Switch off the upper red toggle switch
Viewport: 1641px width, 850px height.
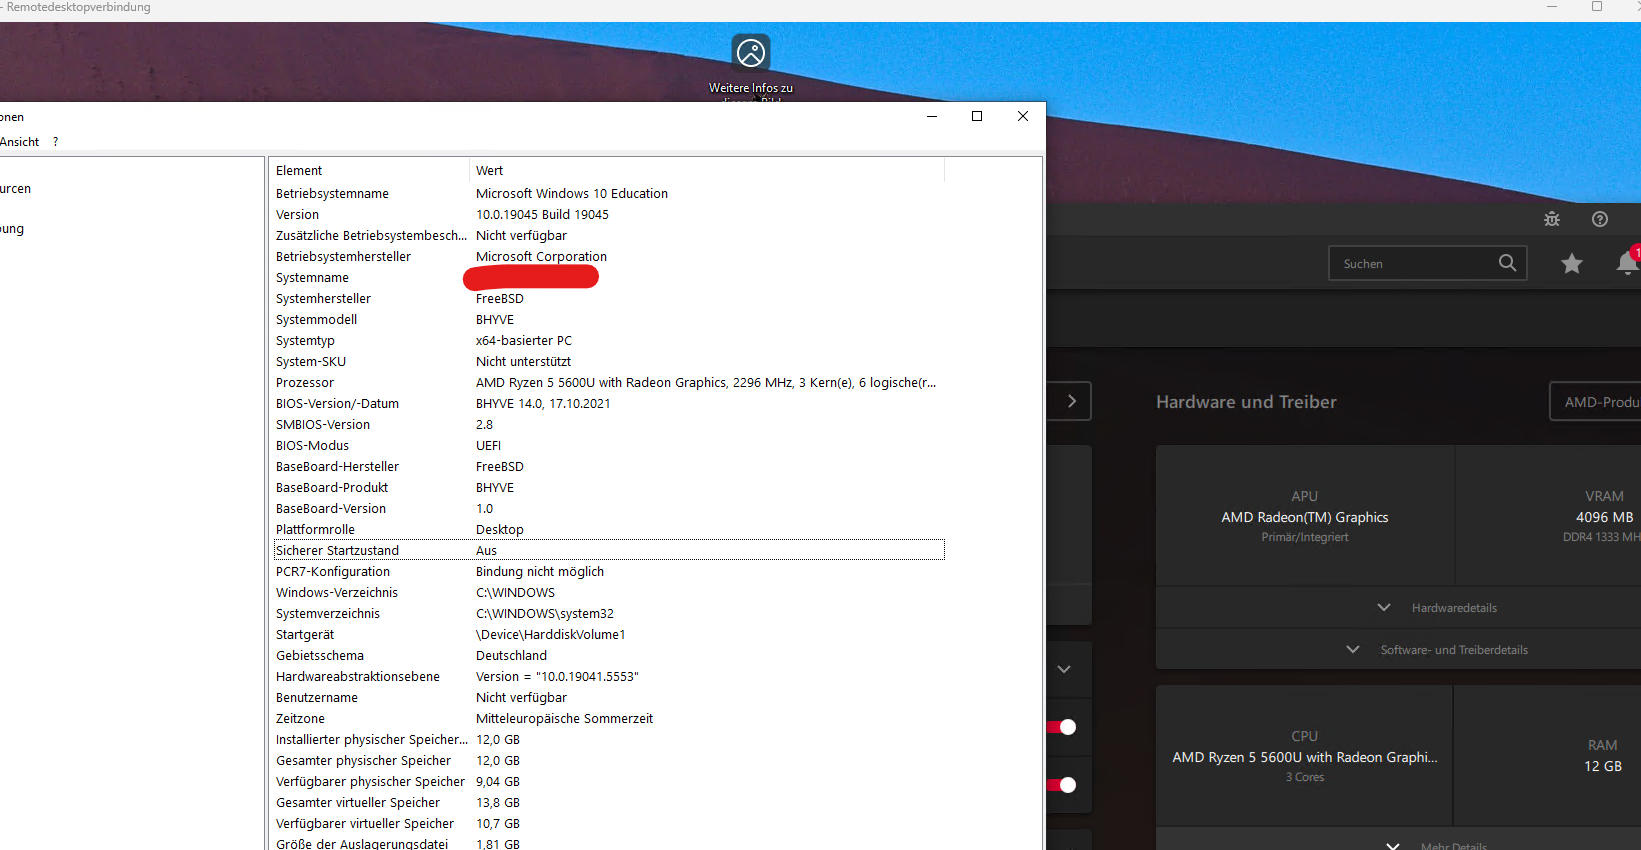(1061, 727)
